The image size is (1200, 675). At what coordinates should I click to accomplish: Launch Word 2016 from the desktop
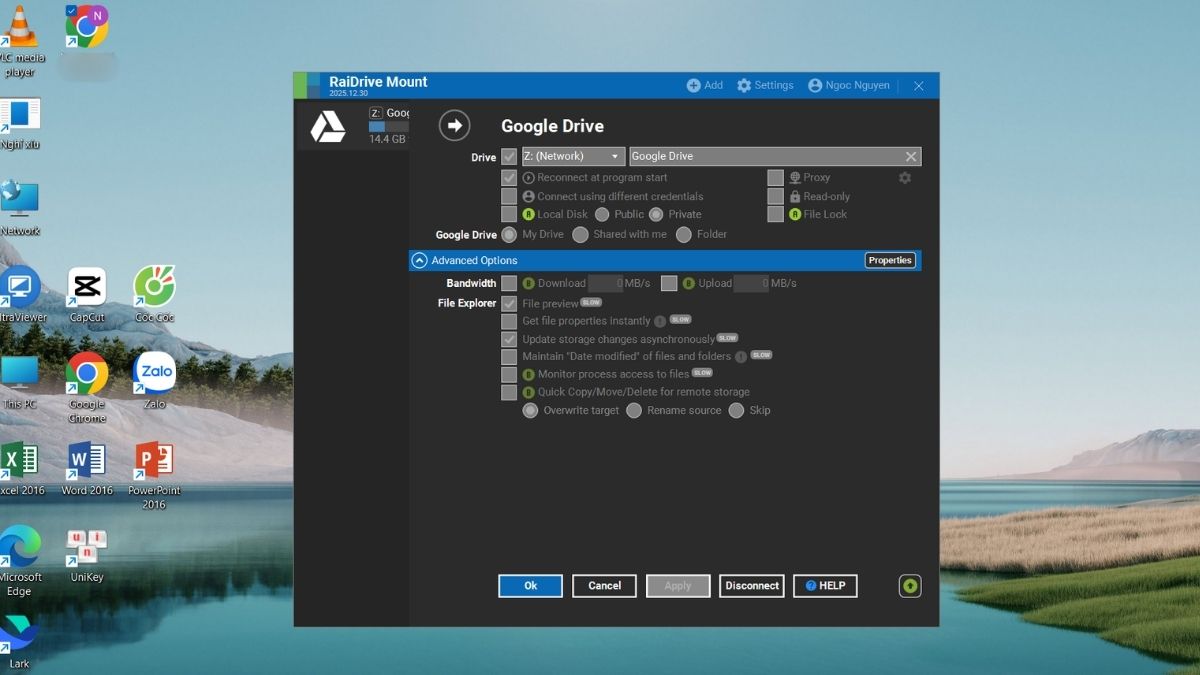(x=87, y=468)
